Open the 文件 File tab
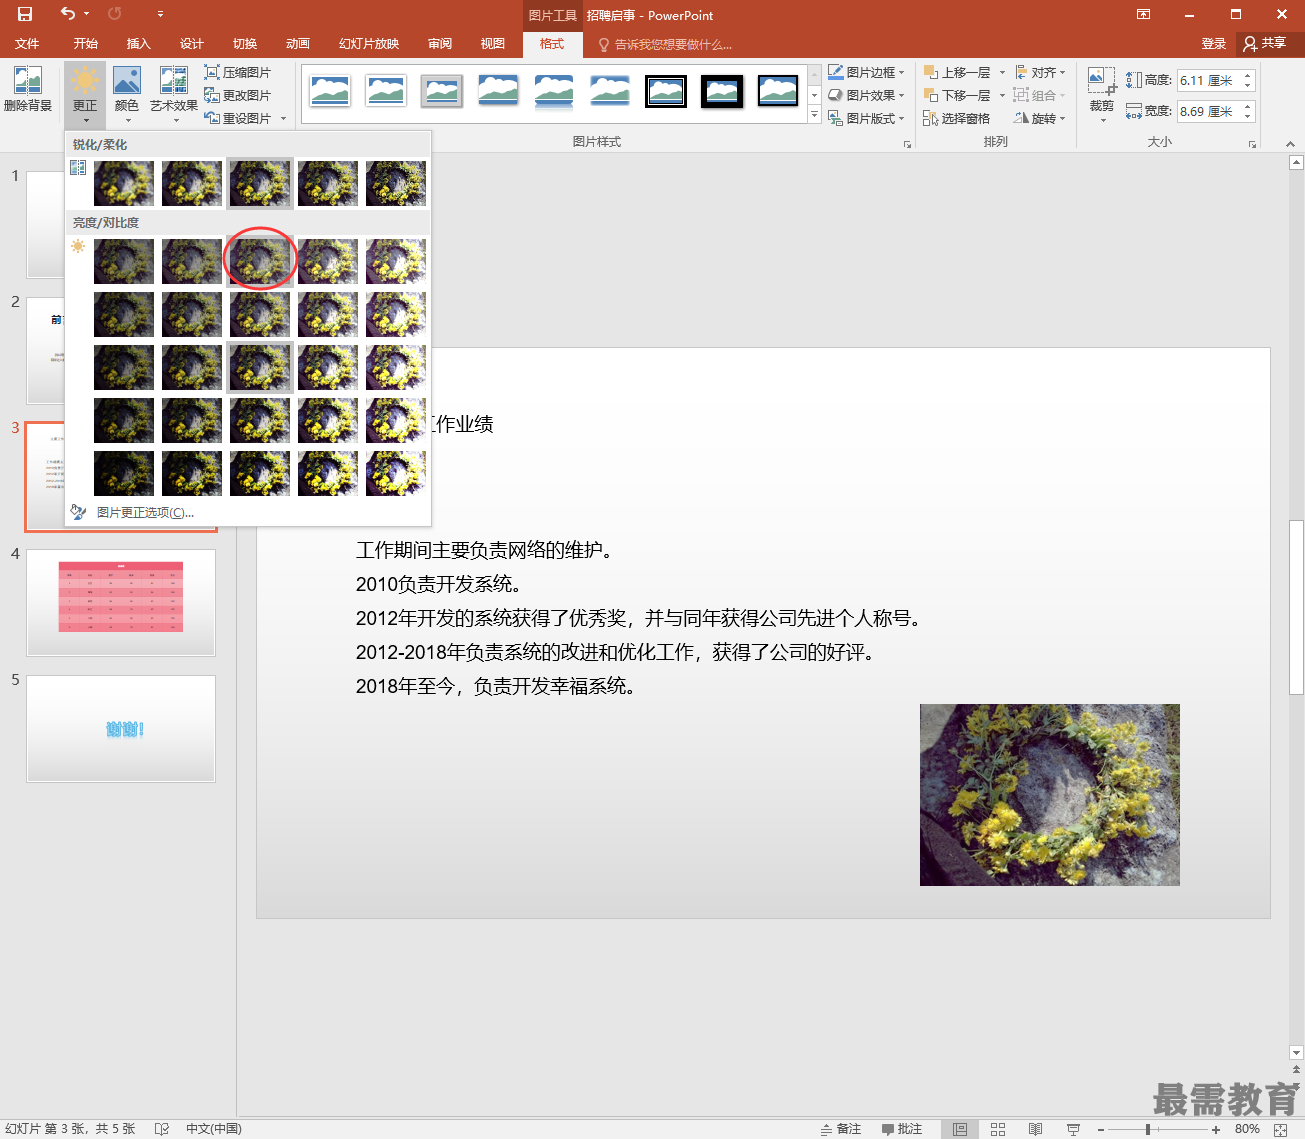The image size is (1305, 1139). 27,43
